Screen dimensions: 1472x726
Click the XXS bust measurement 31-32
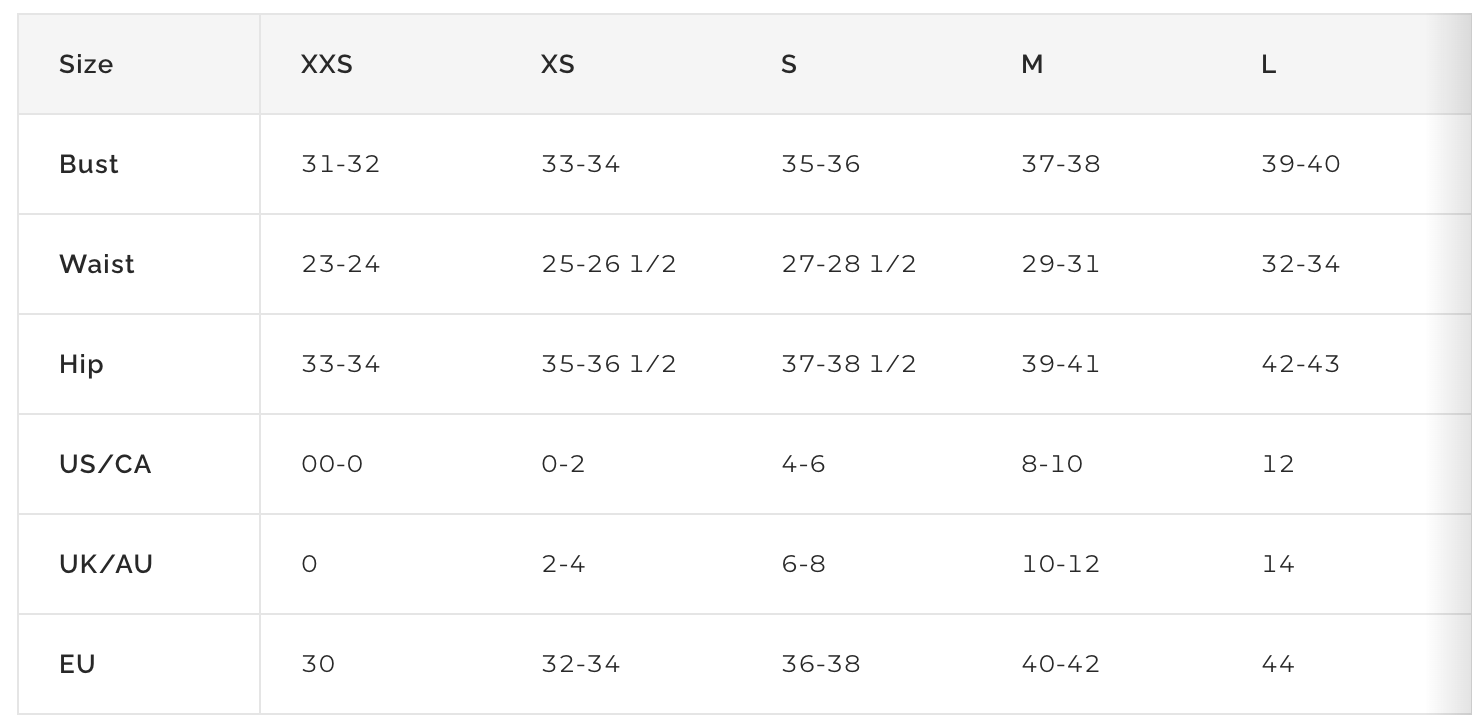pos(341,164)
